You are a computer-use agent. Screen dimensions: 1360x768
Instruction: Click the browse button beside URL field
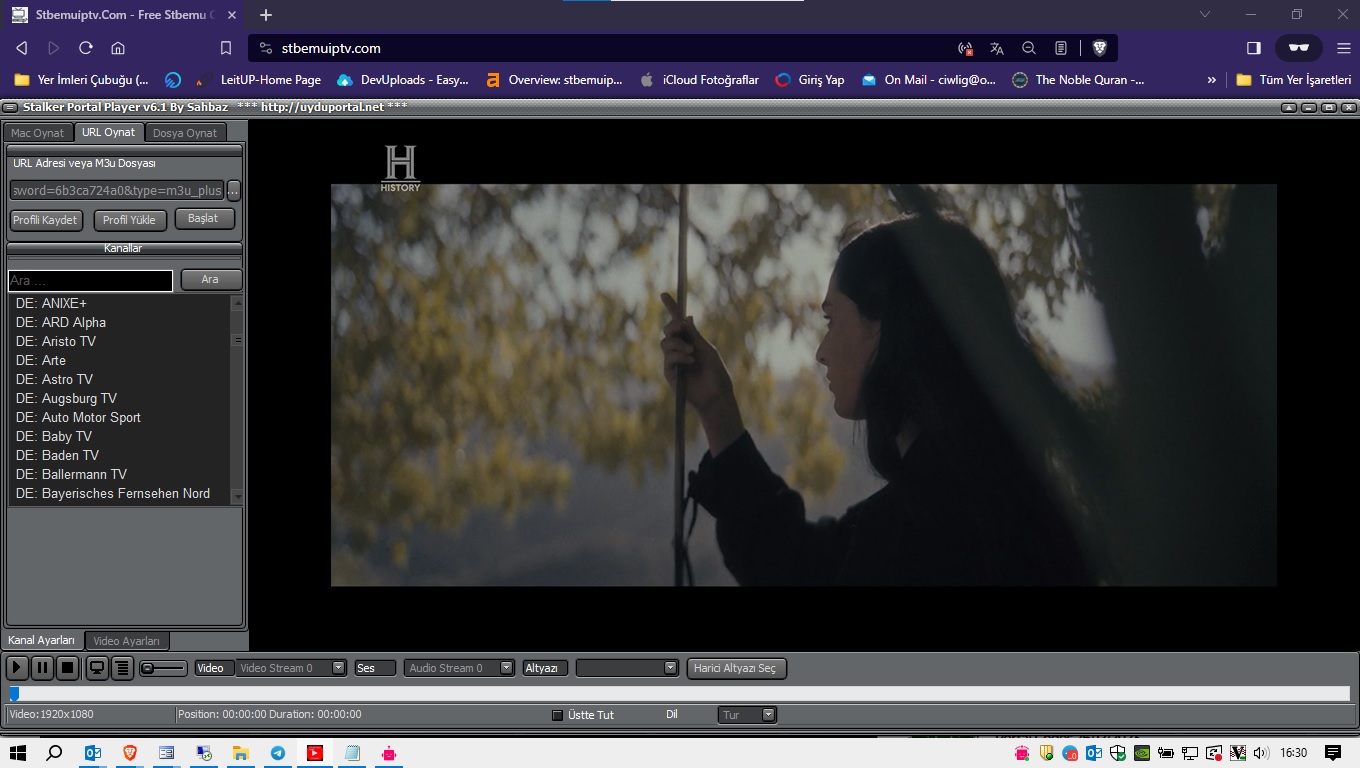pos(234,190)
